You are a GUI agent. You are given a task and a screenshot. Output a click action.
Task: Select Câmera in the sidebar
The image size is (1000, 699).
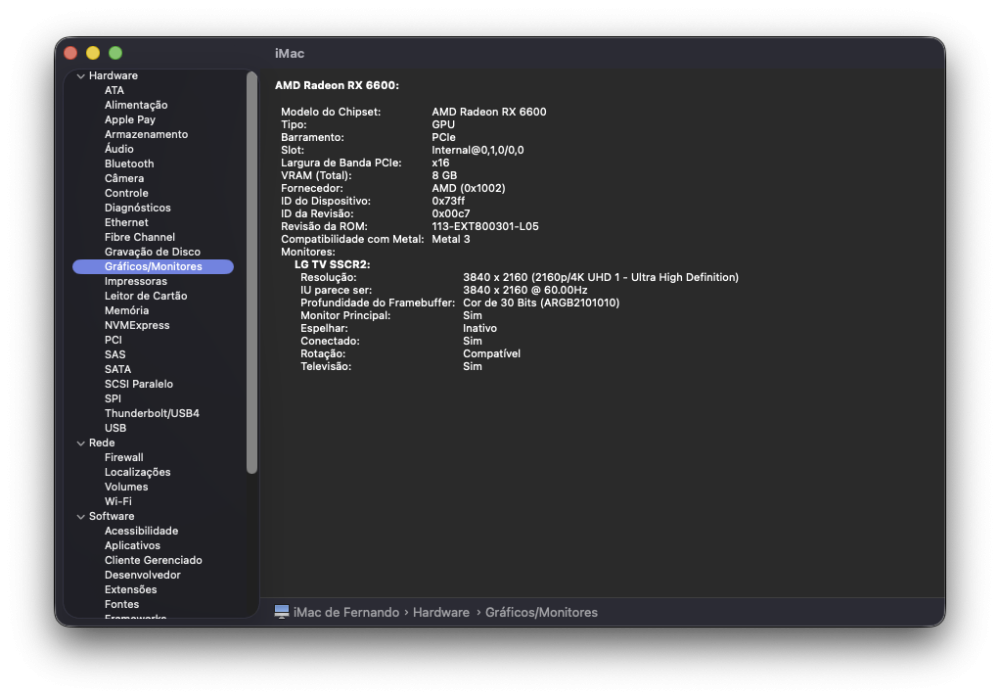(x=124, y=179)
